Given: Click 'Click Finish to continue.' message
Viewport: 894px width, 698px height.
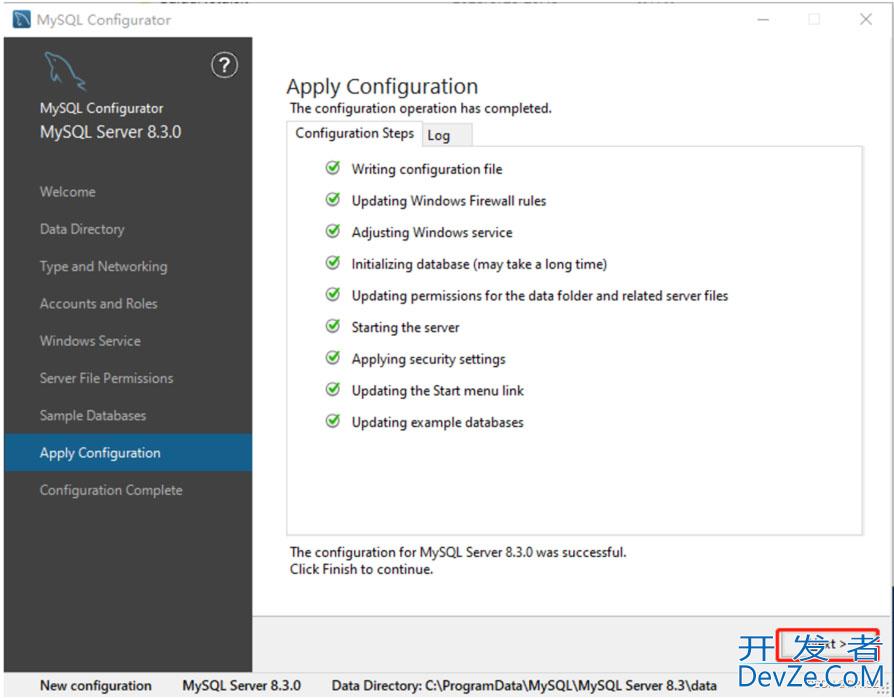Looking at the screenshot, I should pyautogui.click(x=361, y=569).
